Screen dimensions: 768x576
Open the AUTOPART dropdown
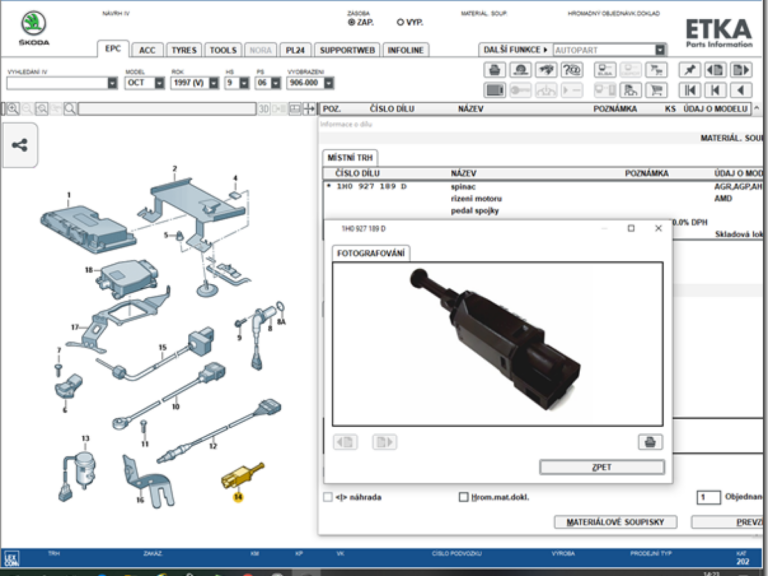click(660, 50)
